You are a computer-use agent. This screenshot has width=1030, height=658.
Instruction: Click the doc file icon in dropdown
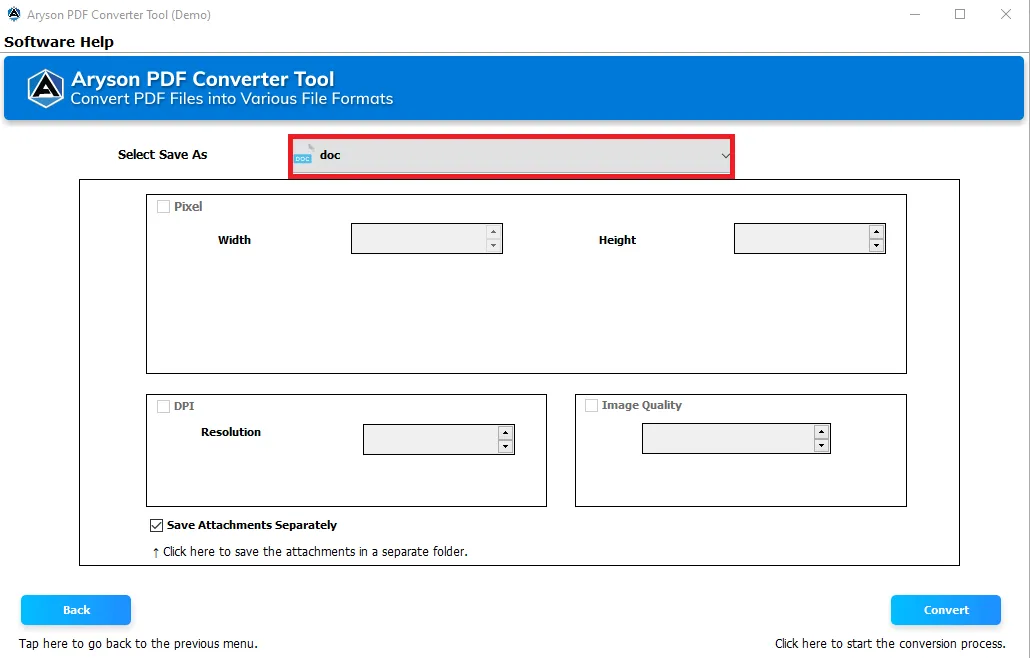[x=303, y=155]
